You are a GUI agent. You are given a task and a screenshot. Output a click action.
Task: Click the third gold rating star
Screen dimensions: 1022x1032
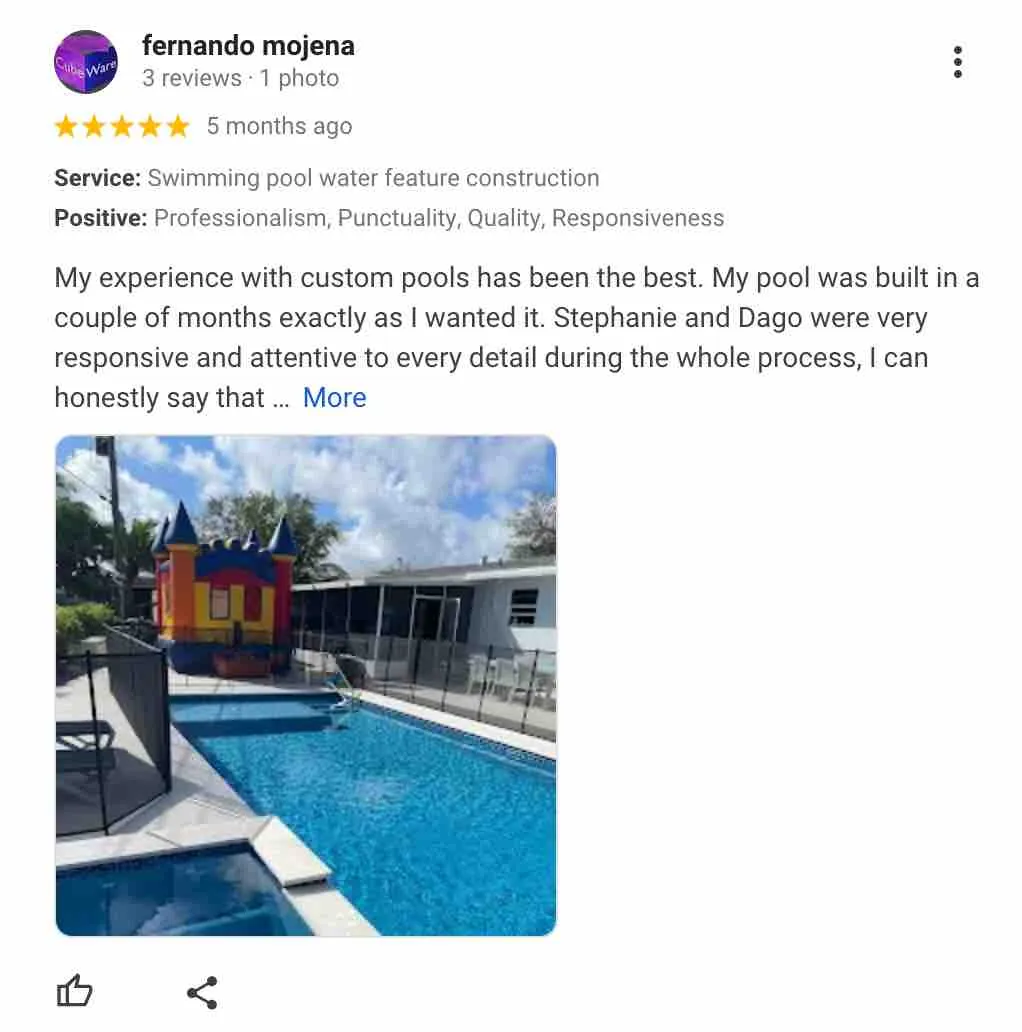(122, 126)
